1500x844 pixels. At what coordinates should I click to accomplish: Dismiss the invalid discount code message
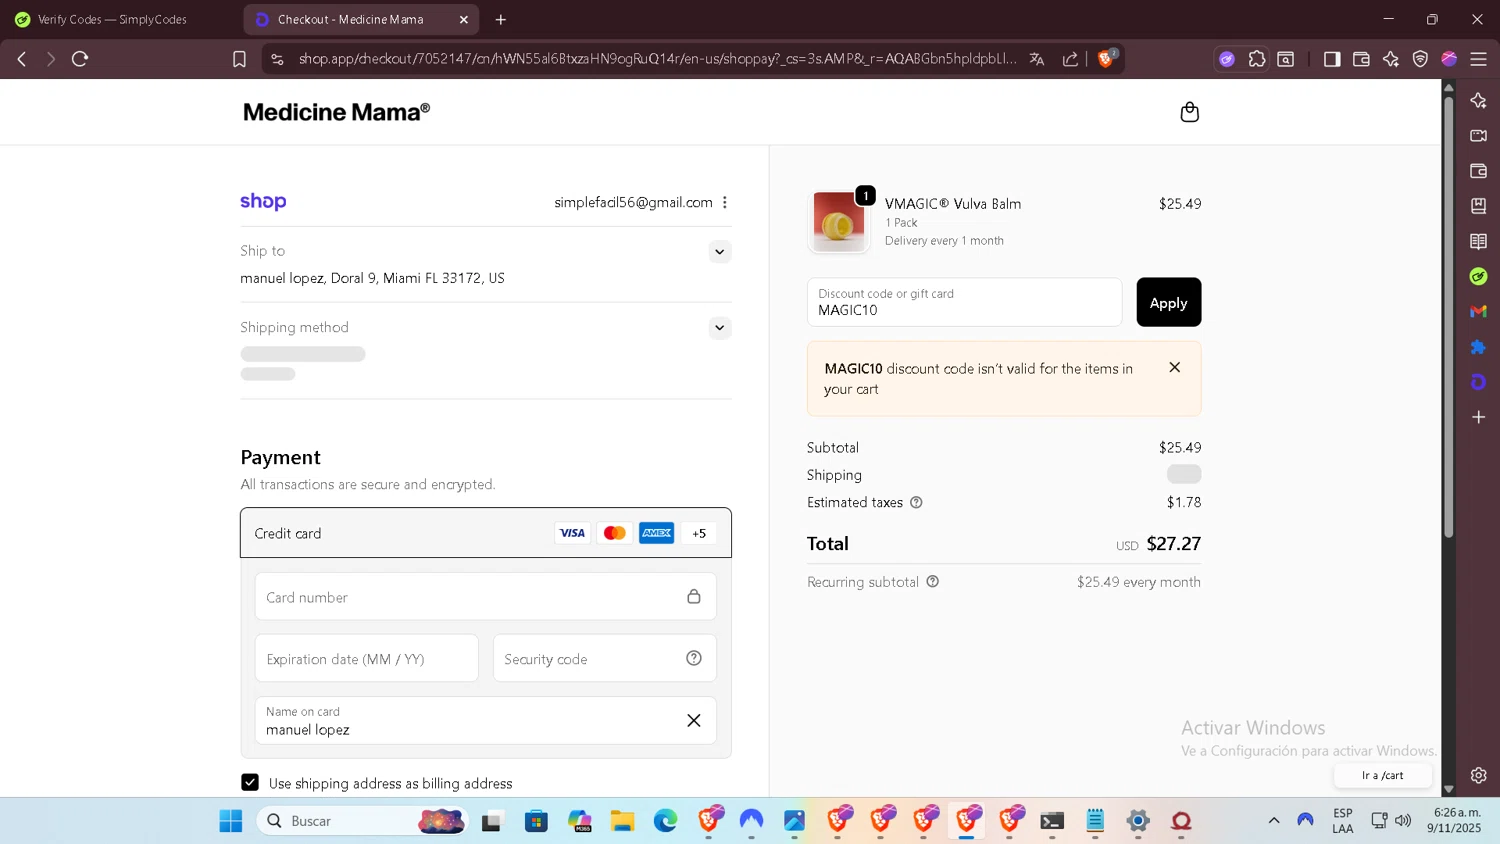click(1175, 367)
